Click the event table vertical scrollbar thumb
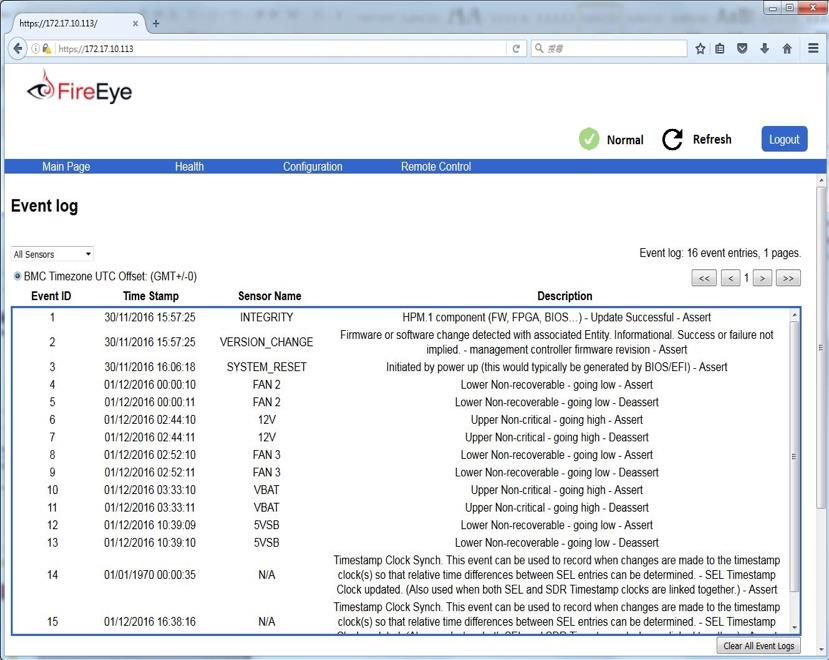The width and height of the screenshot is (829, 660). tap(794, 456)
